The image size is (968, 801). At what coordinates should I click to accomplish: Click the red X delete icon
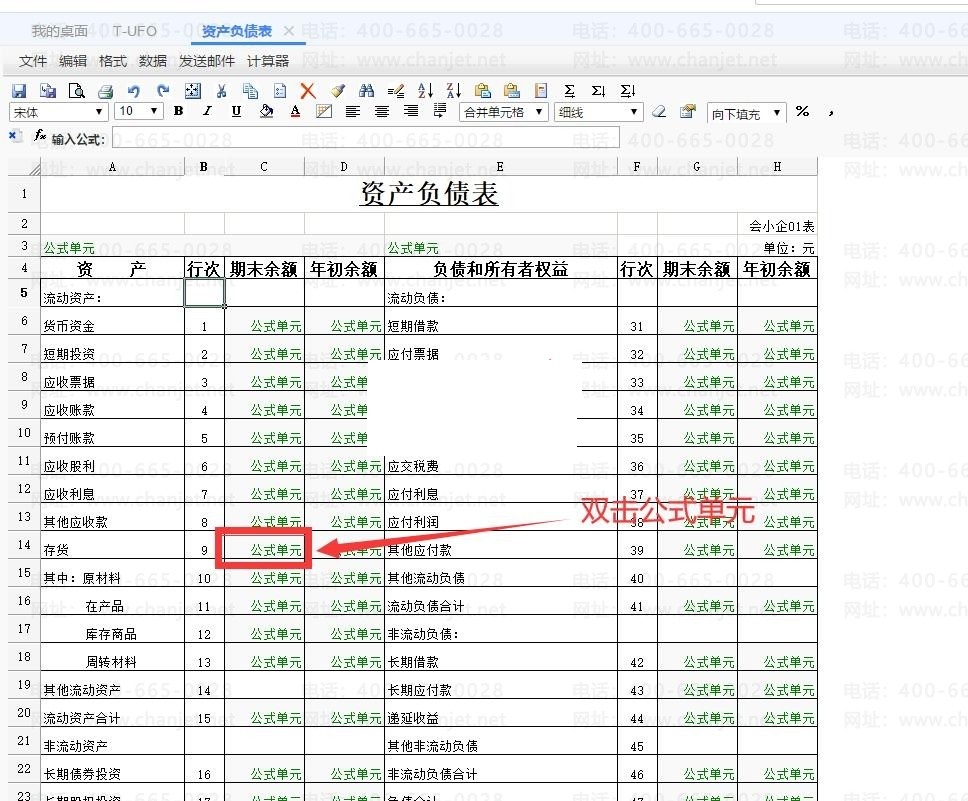307,91
